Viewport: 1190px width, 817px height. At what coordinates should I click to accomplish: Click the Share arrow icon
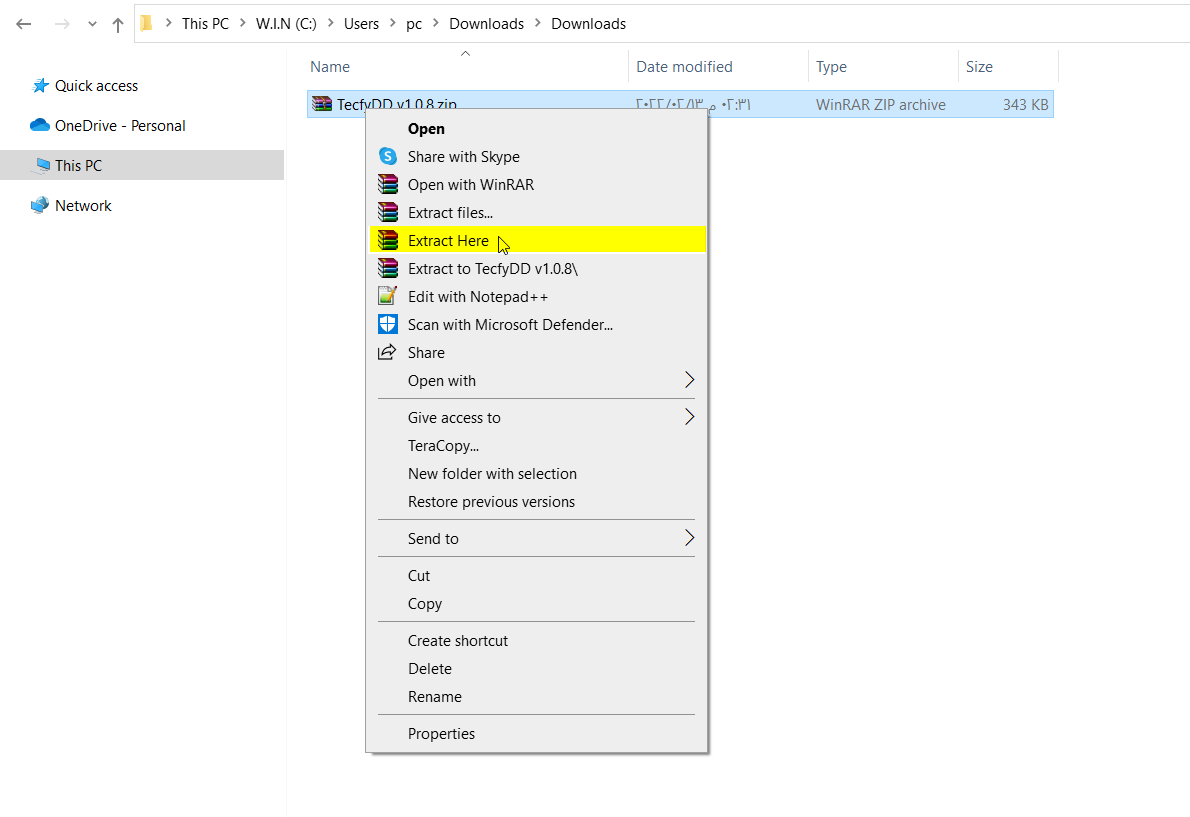[x=387, y=353]
